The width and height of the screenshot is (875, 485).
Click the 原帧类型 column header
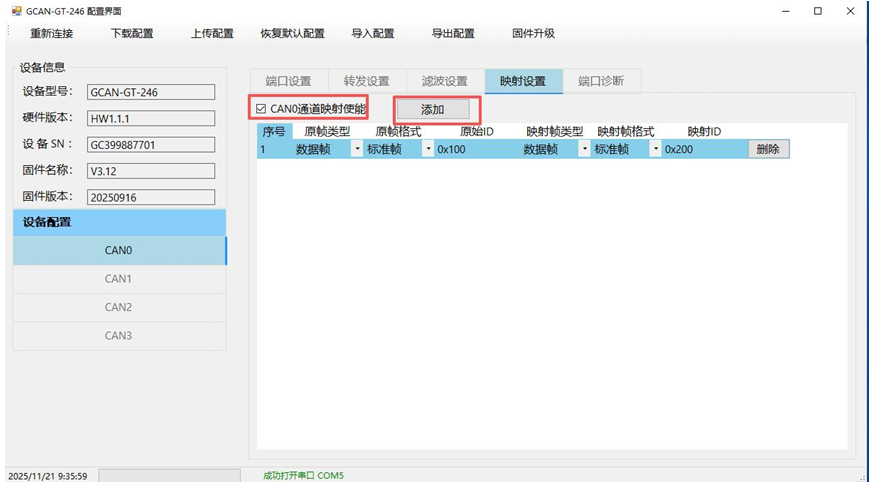click(327, 132)
